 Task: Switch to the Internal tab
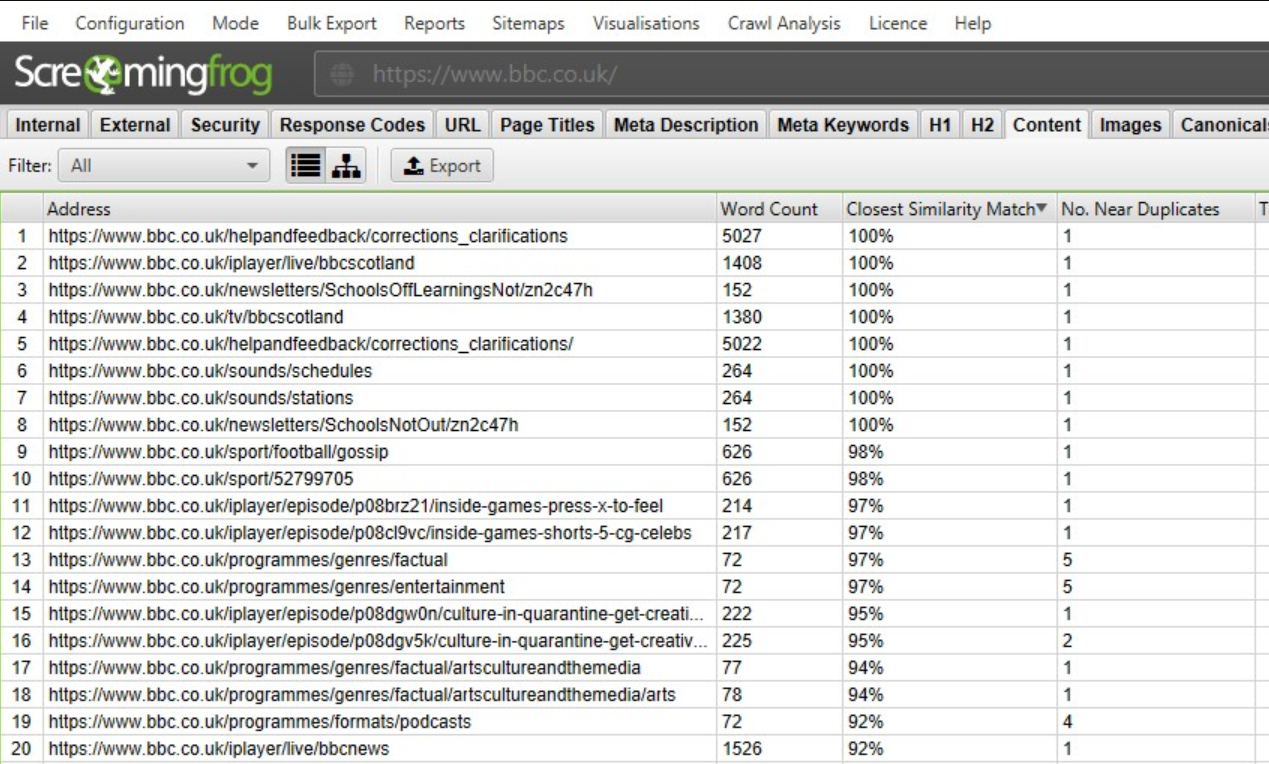(x=47, y=125)
